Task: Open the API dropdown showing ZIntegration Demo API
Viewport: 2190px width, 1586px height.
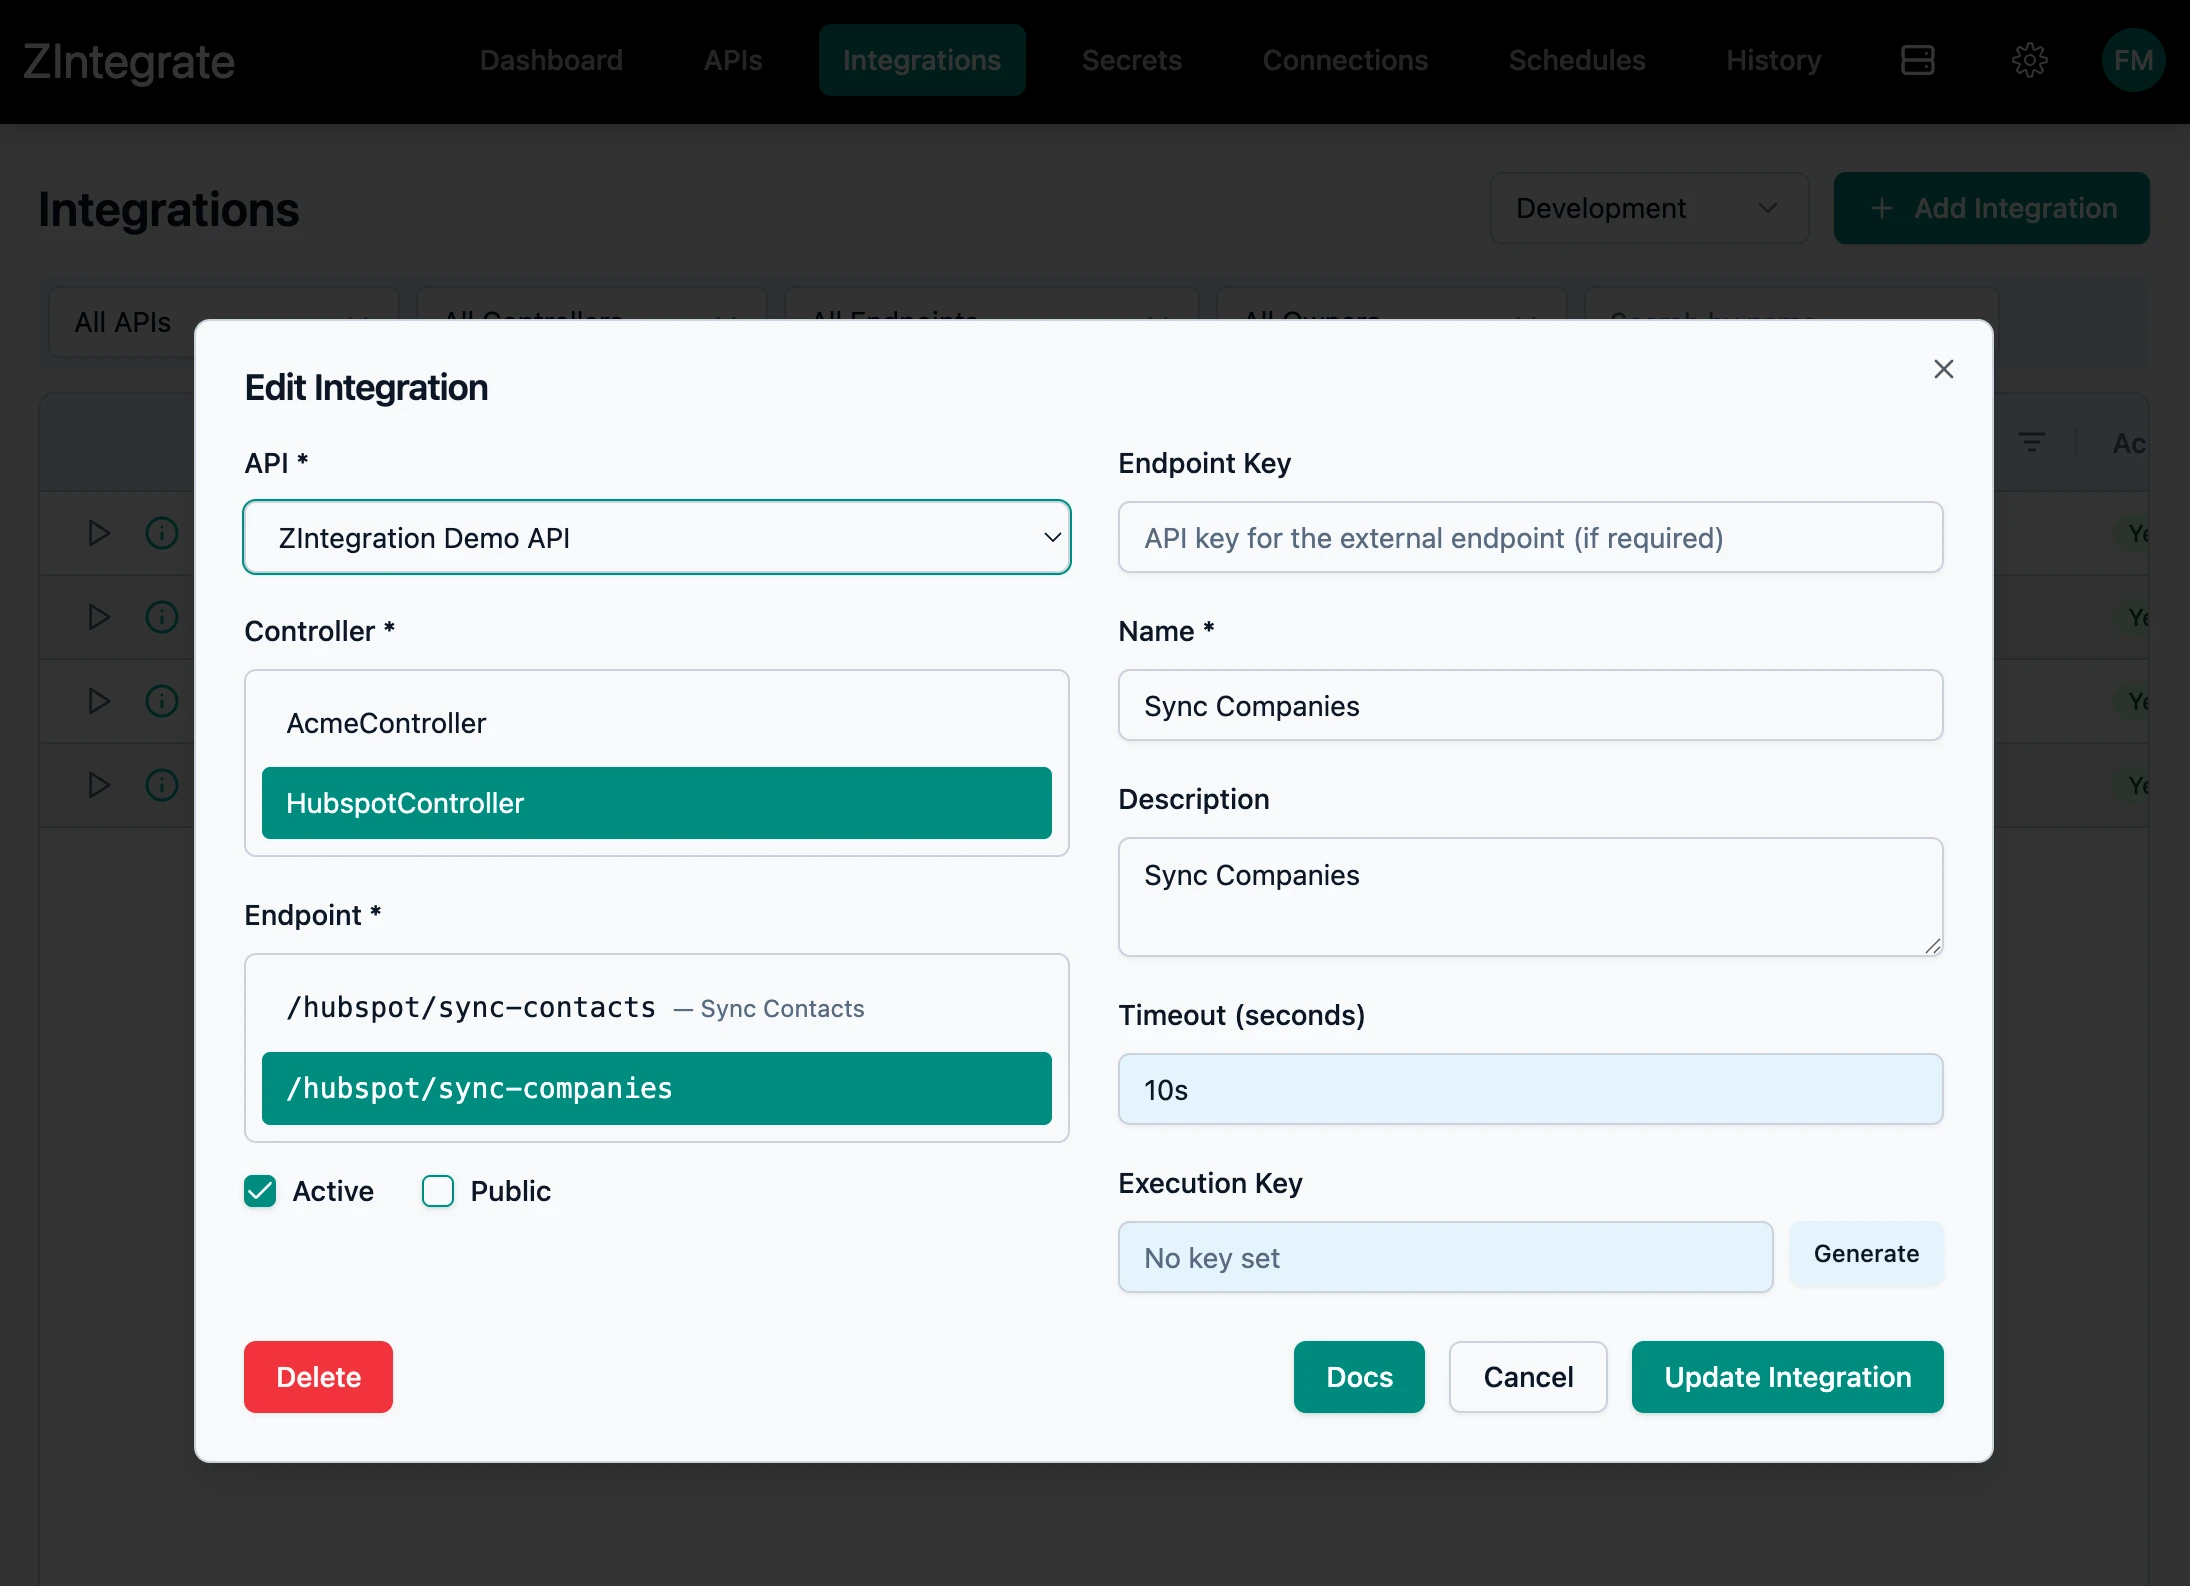Action: (656, 537)
